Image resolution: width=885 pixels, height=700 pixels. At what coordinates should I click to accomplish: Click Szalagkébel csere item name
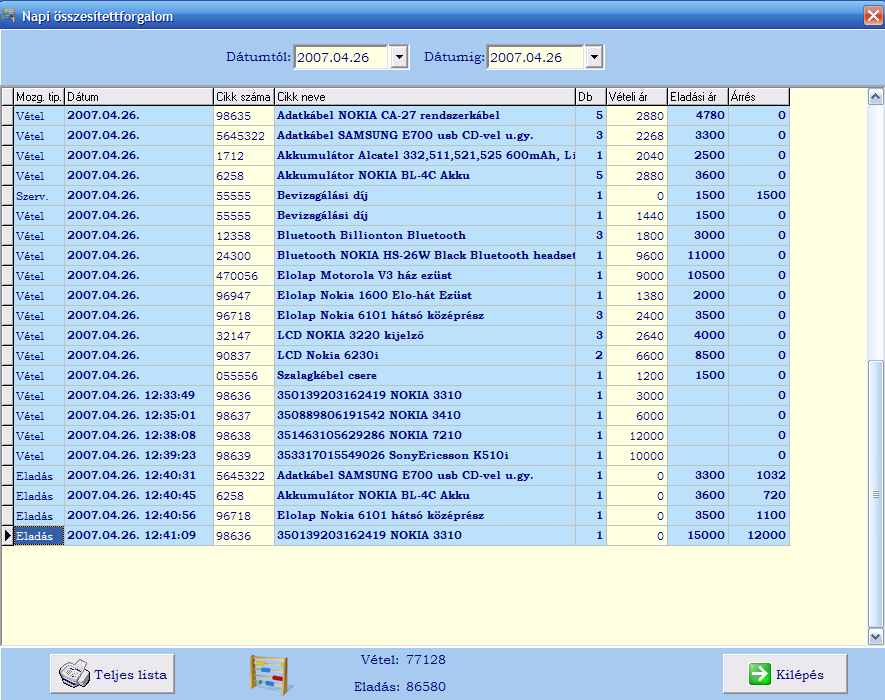[x=425, y=375]
